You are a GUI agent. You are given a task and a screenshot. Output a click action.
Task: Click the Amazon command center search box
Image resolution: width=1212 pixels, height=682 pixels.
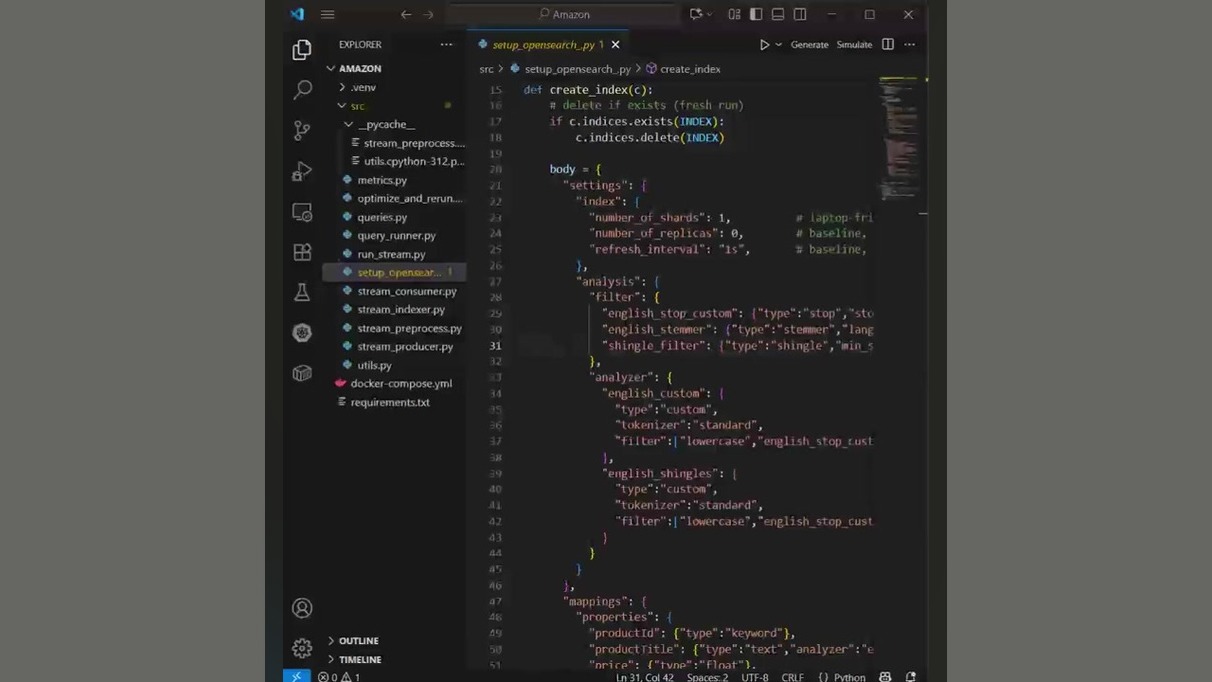[x=564, y=14]
